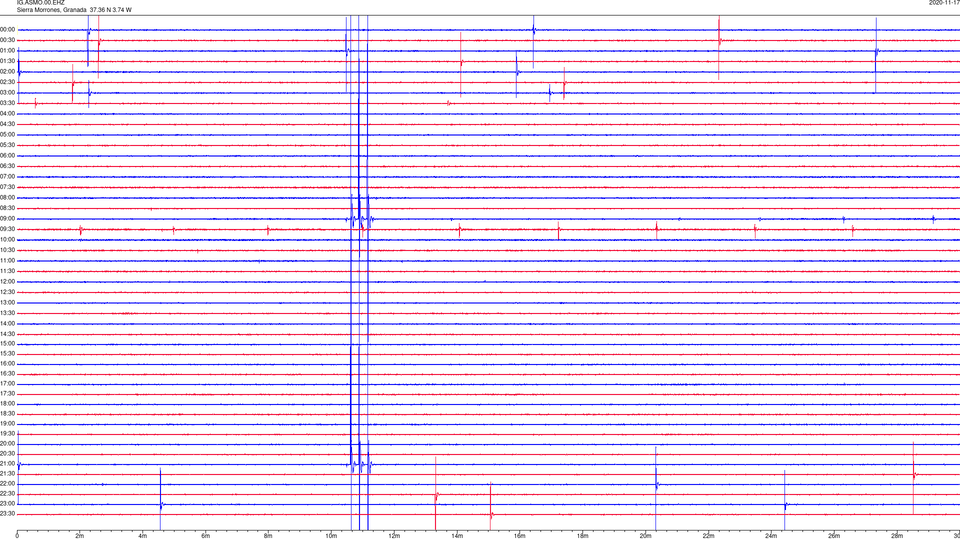Click the 02:00 trace label

(8, 72)
